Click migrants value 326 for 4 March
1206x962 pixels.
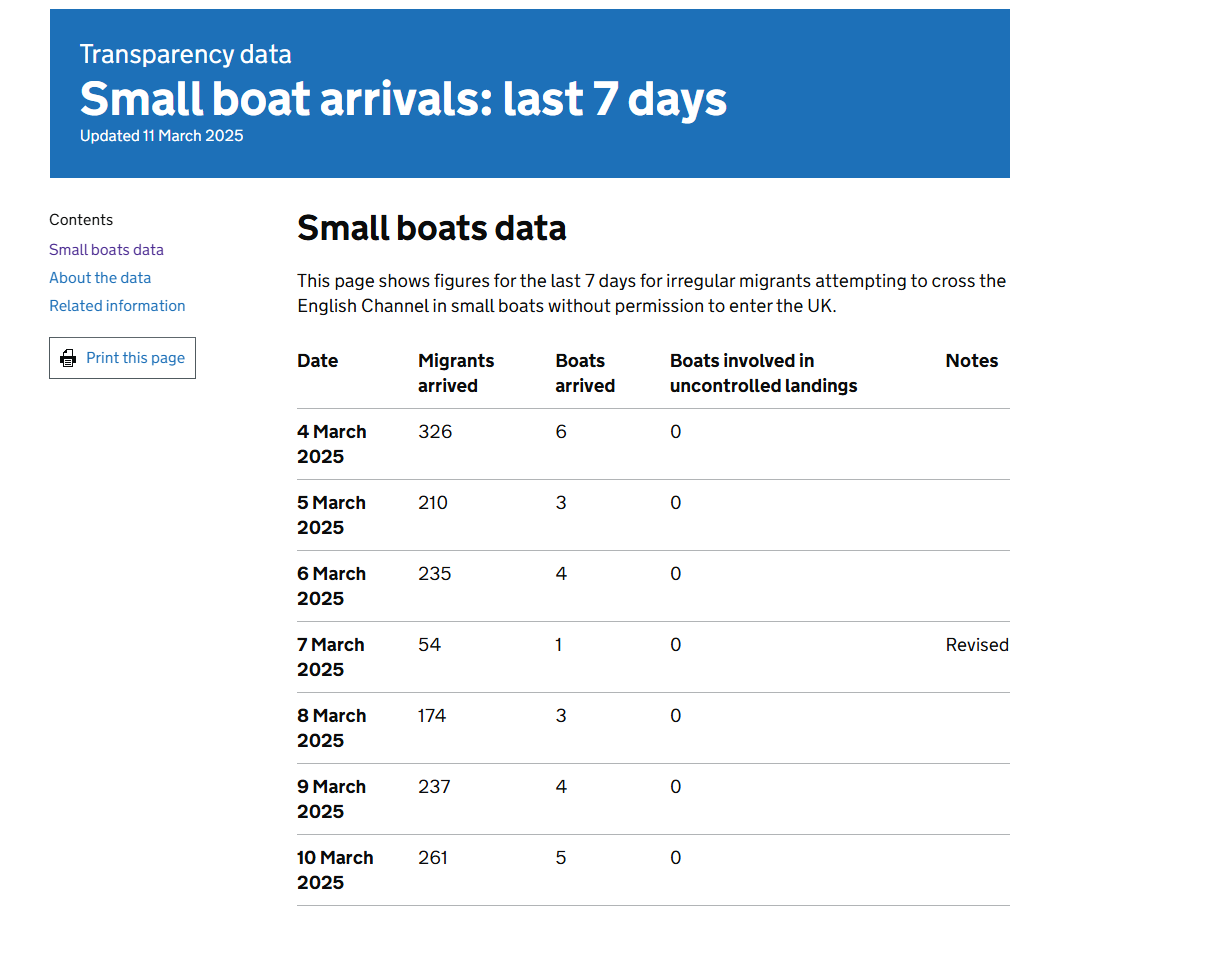[x=435, y=432]
